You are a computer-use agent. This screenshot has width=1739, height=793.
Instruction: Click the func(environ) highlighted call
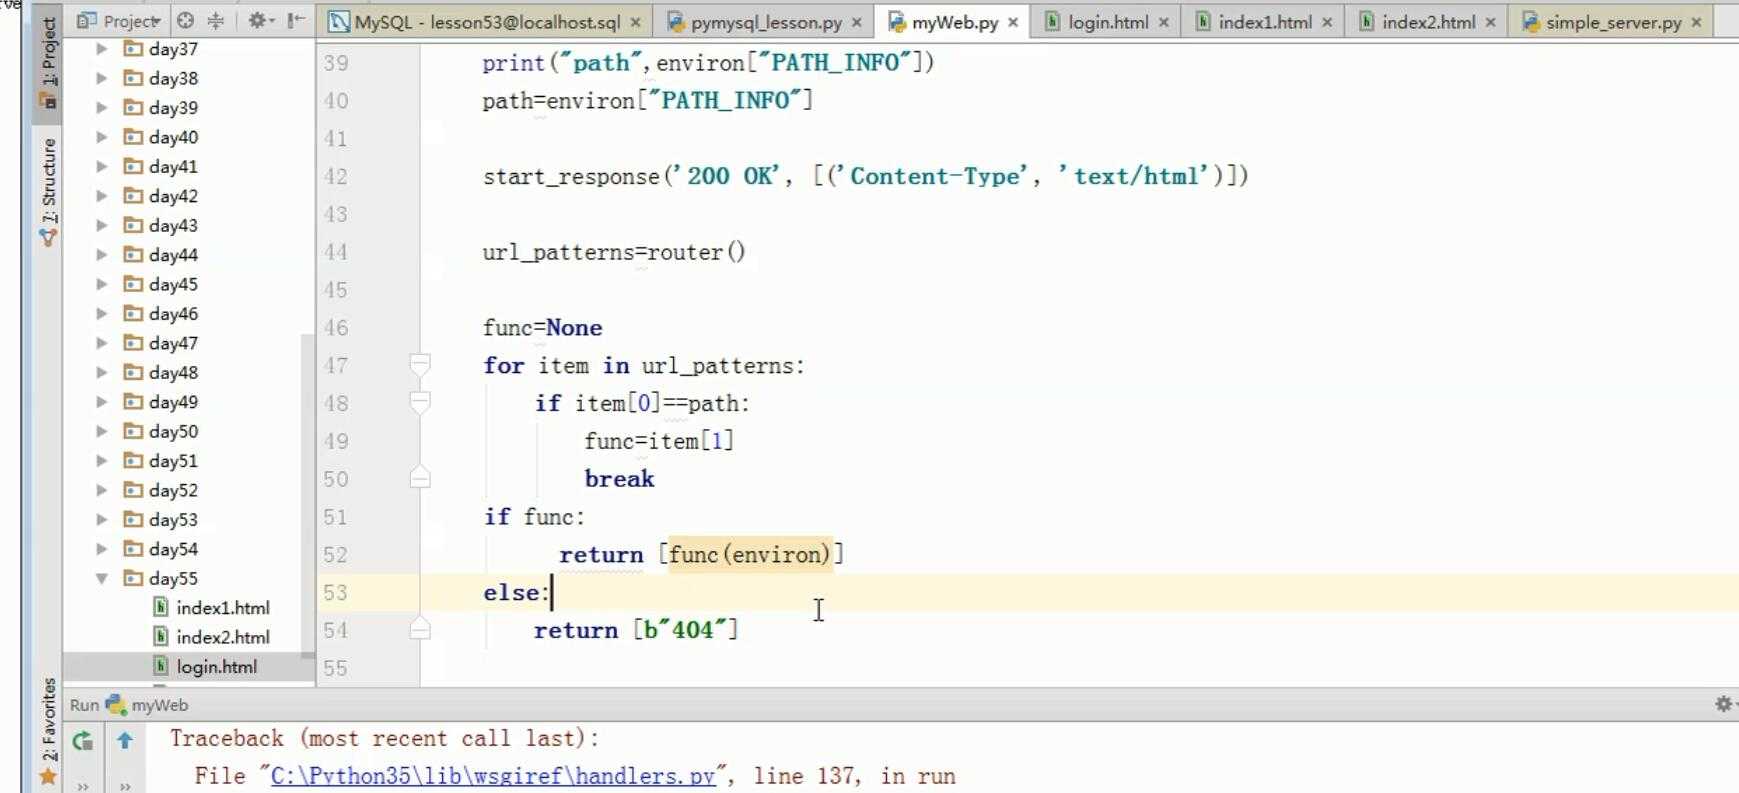click(750, 554)
